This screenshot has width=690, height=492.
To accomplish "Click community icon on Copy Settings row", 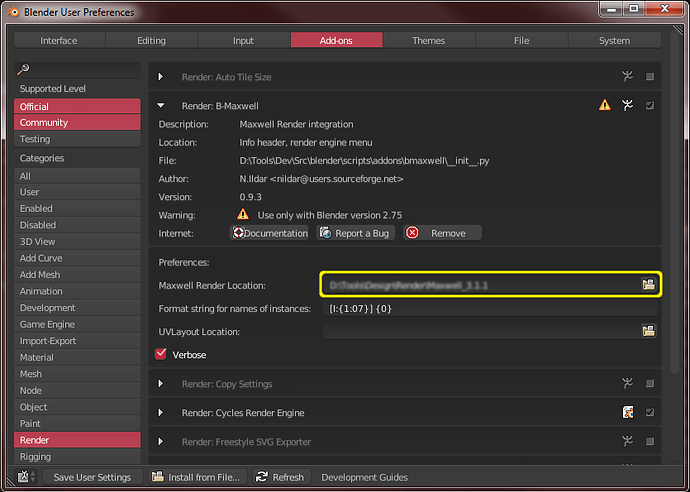I will coord(628,383).
